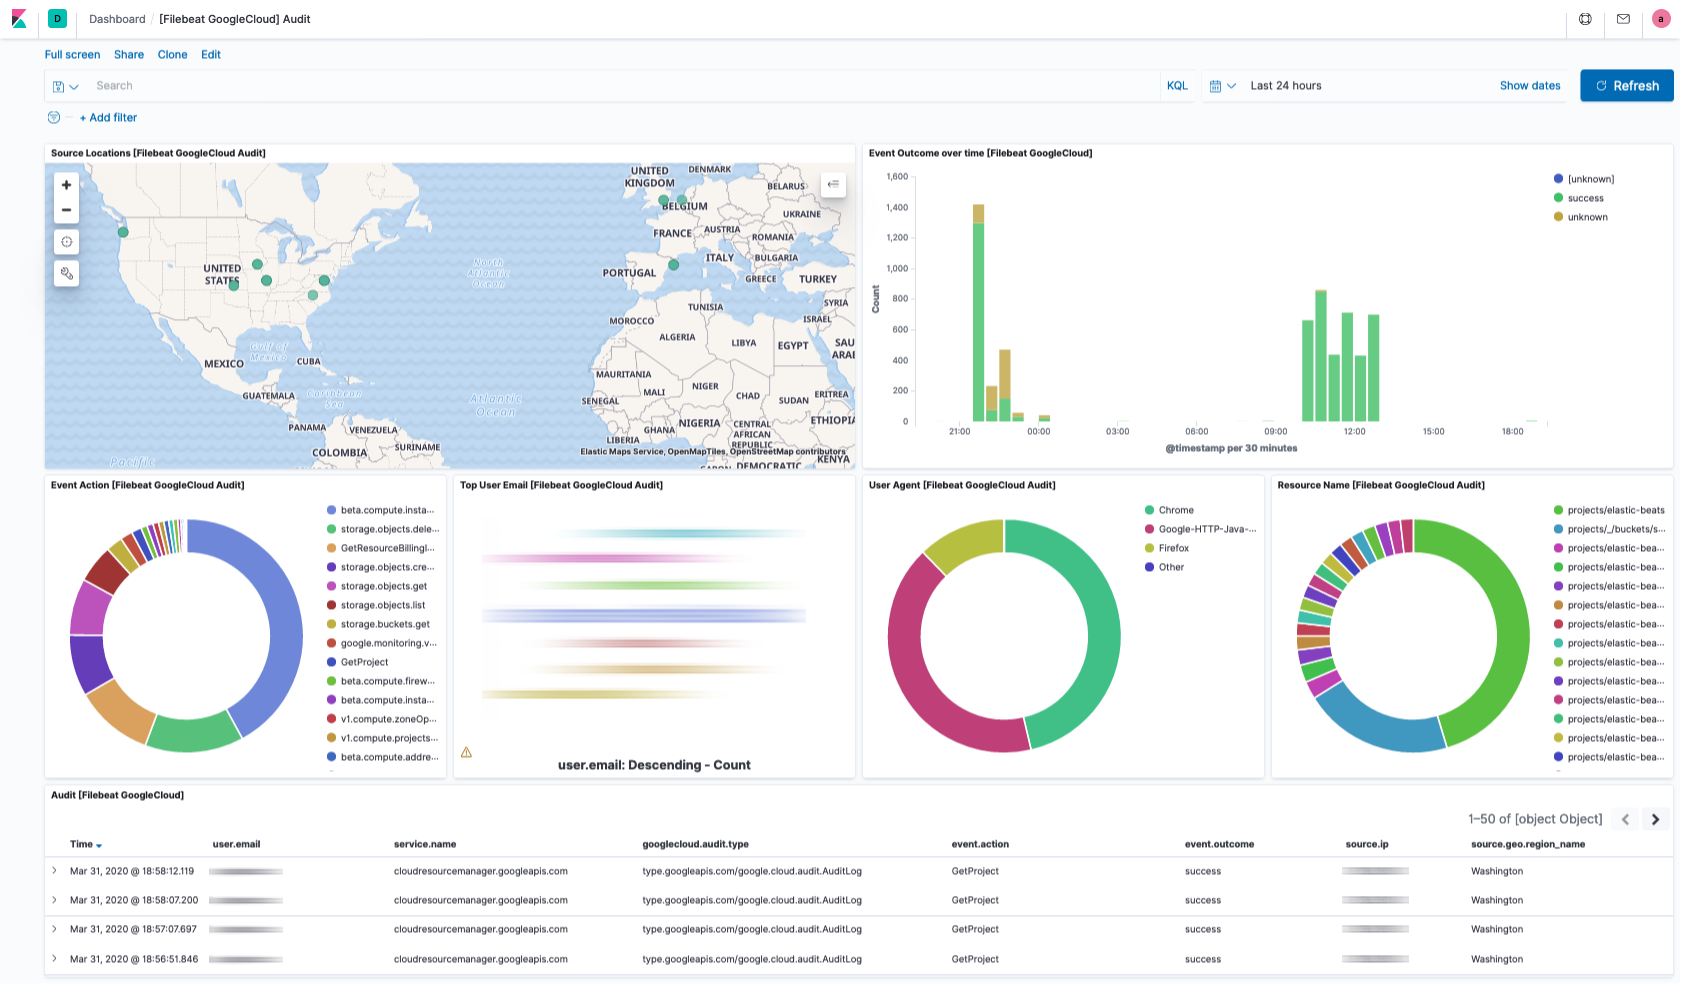Click the filter settings icon beside Add filter
This screenshot has height=996, width=1702.
52,117
